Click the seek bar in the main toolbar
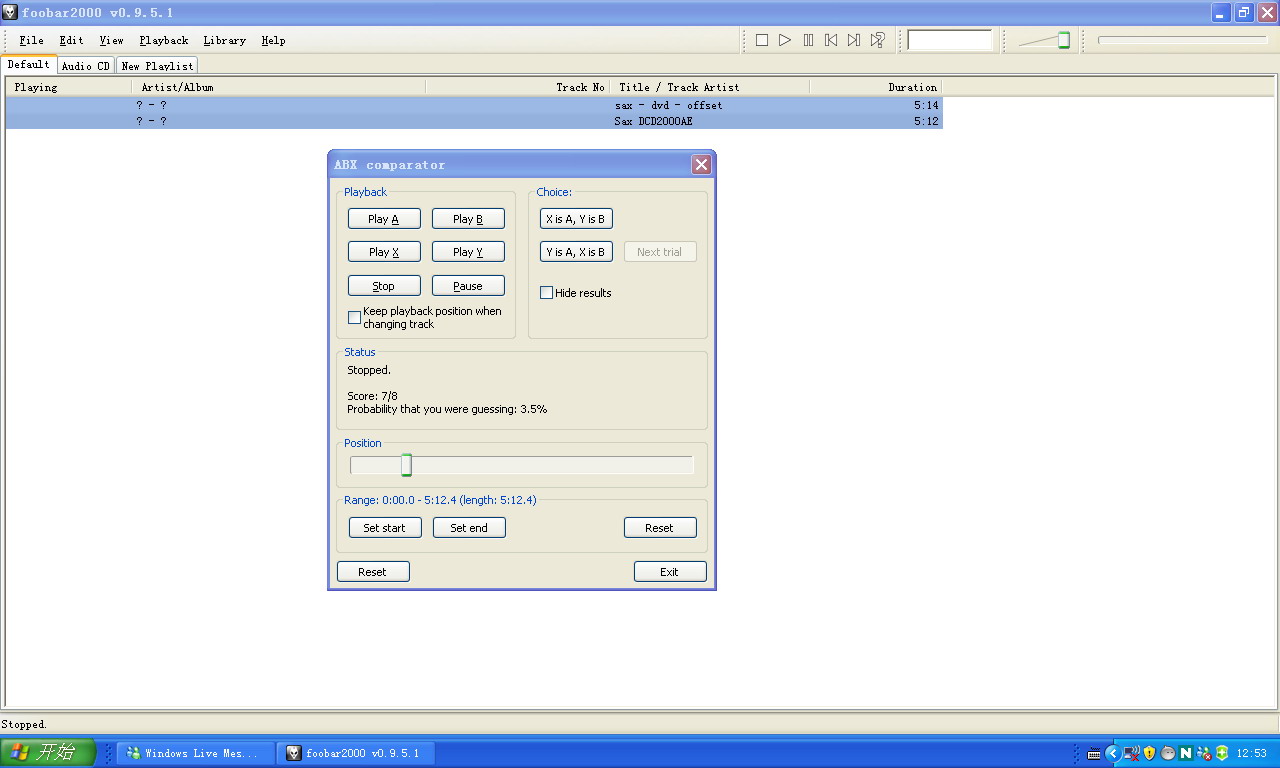The width and height of the screenshot is (1280, 768). [1182, 40]
